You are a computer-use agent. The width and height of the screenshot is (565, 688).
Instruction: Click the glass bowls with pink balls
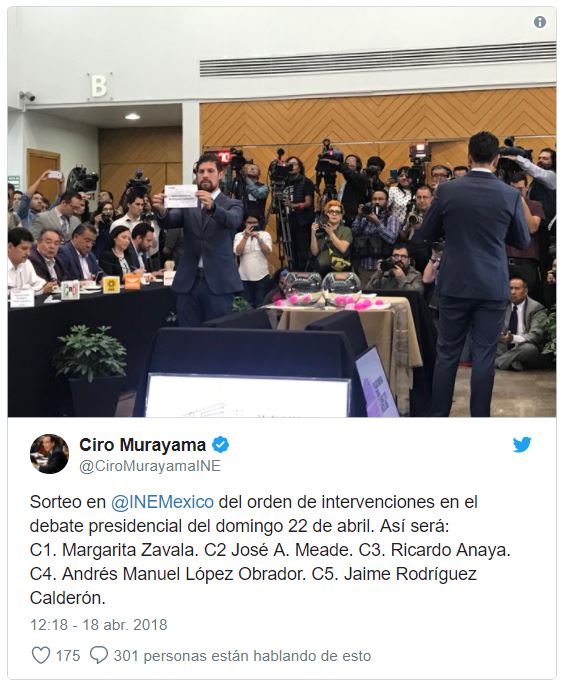tap(324, 287)
